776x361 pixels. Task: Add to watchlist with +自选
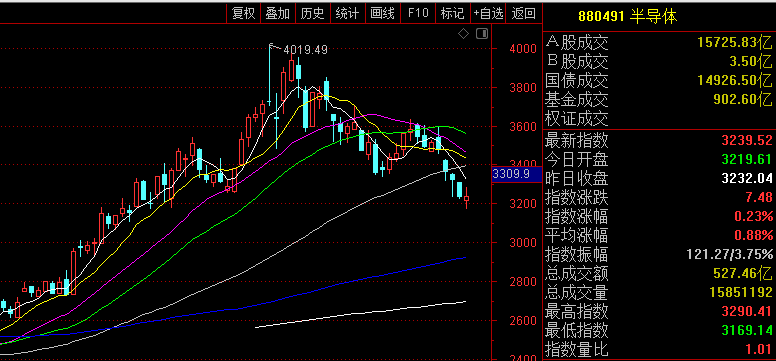point(488,13)
